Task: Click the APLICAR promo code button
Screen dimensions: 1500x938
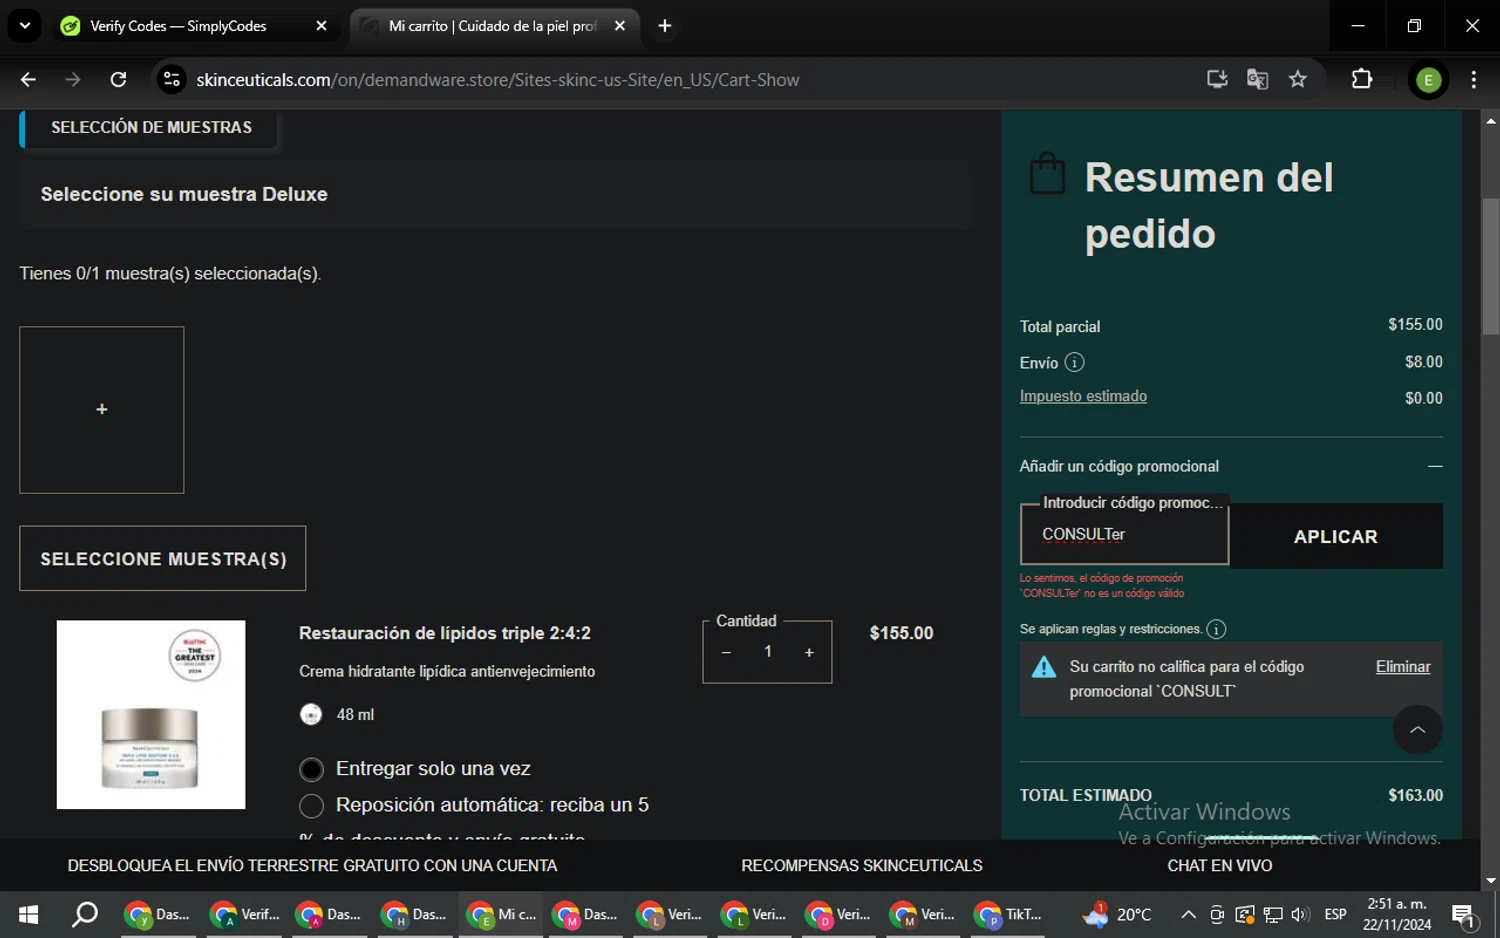Action: coord(1335,537)
